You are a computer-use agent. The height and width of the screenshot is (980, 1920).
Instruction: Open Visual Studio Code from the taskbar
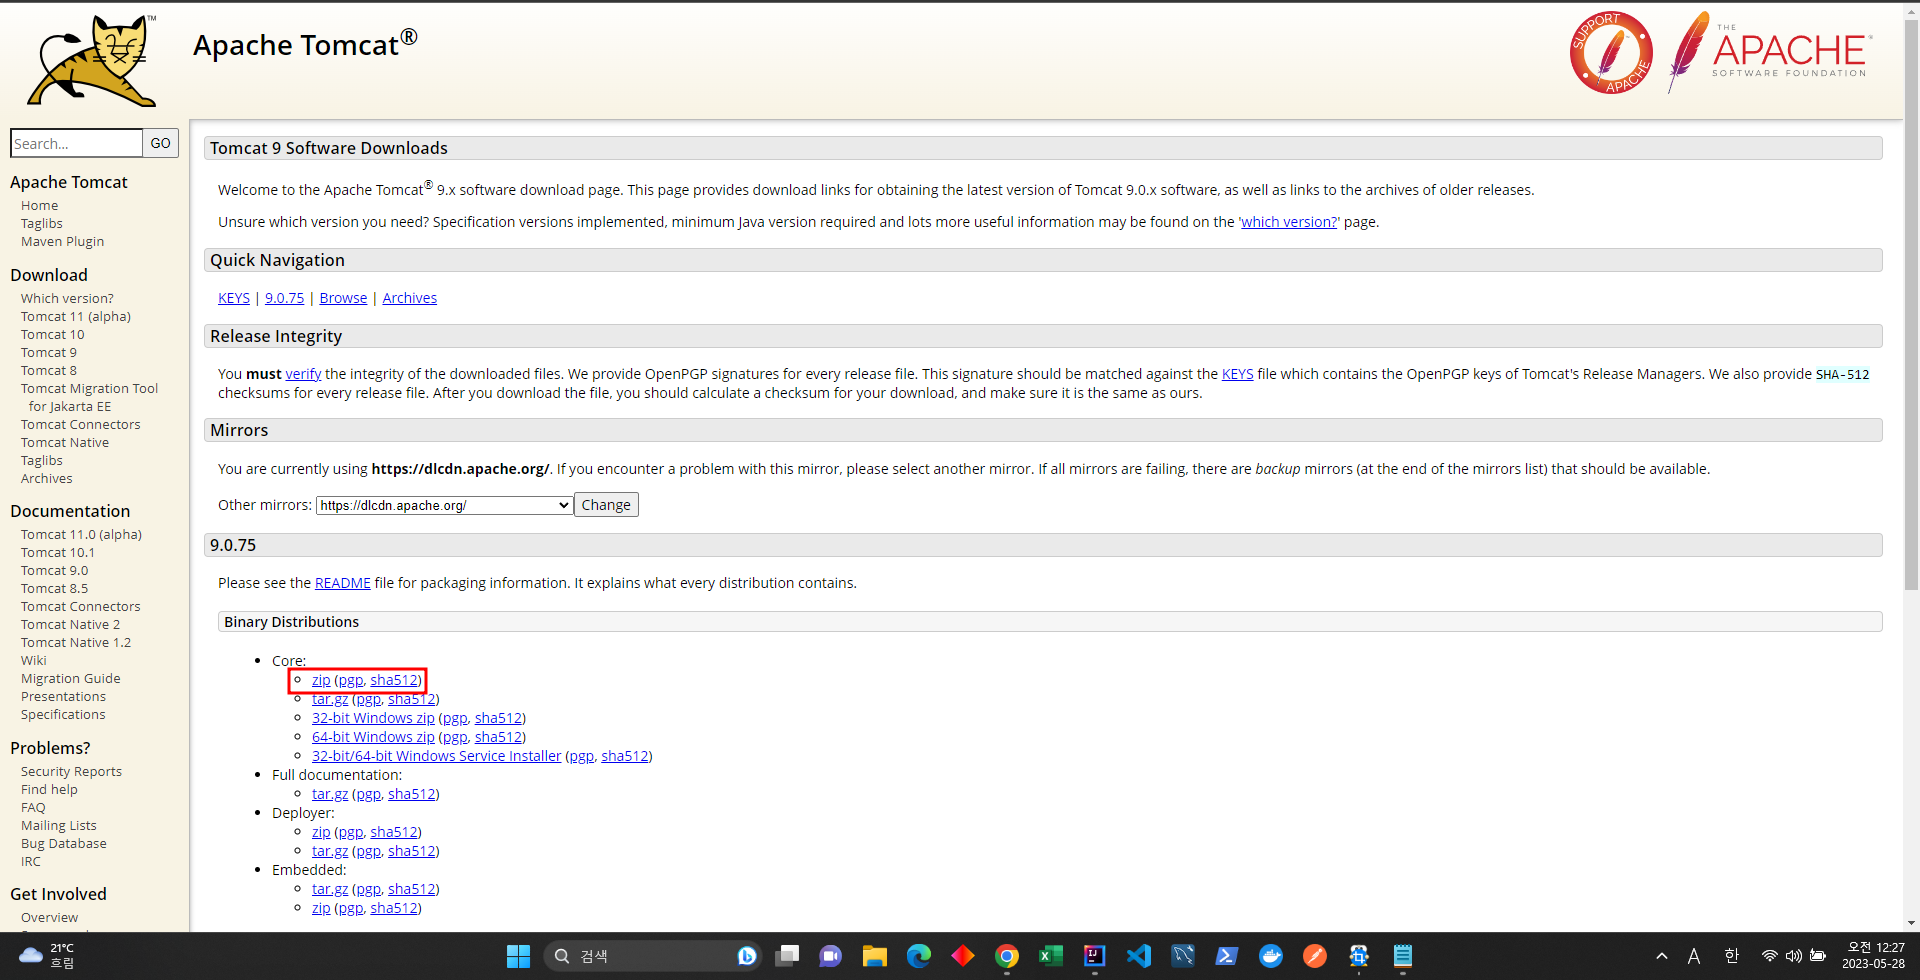coord(1139,956)
